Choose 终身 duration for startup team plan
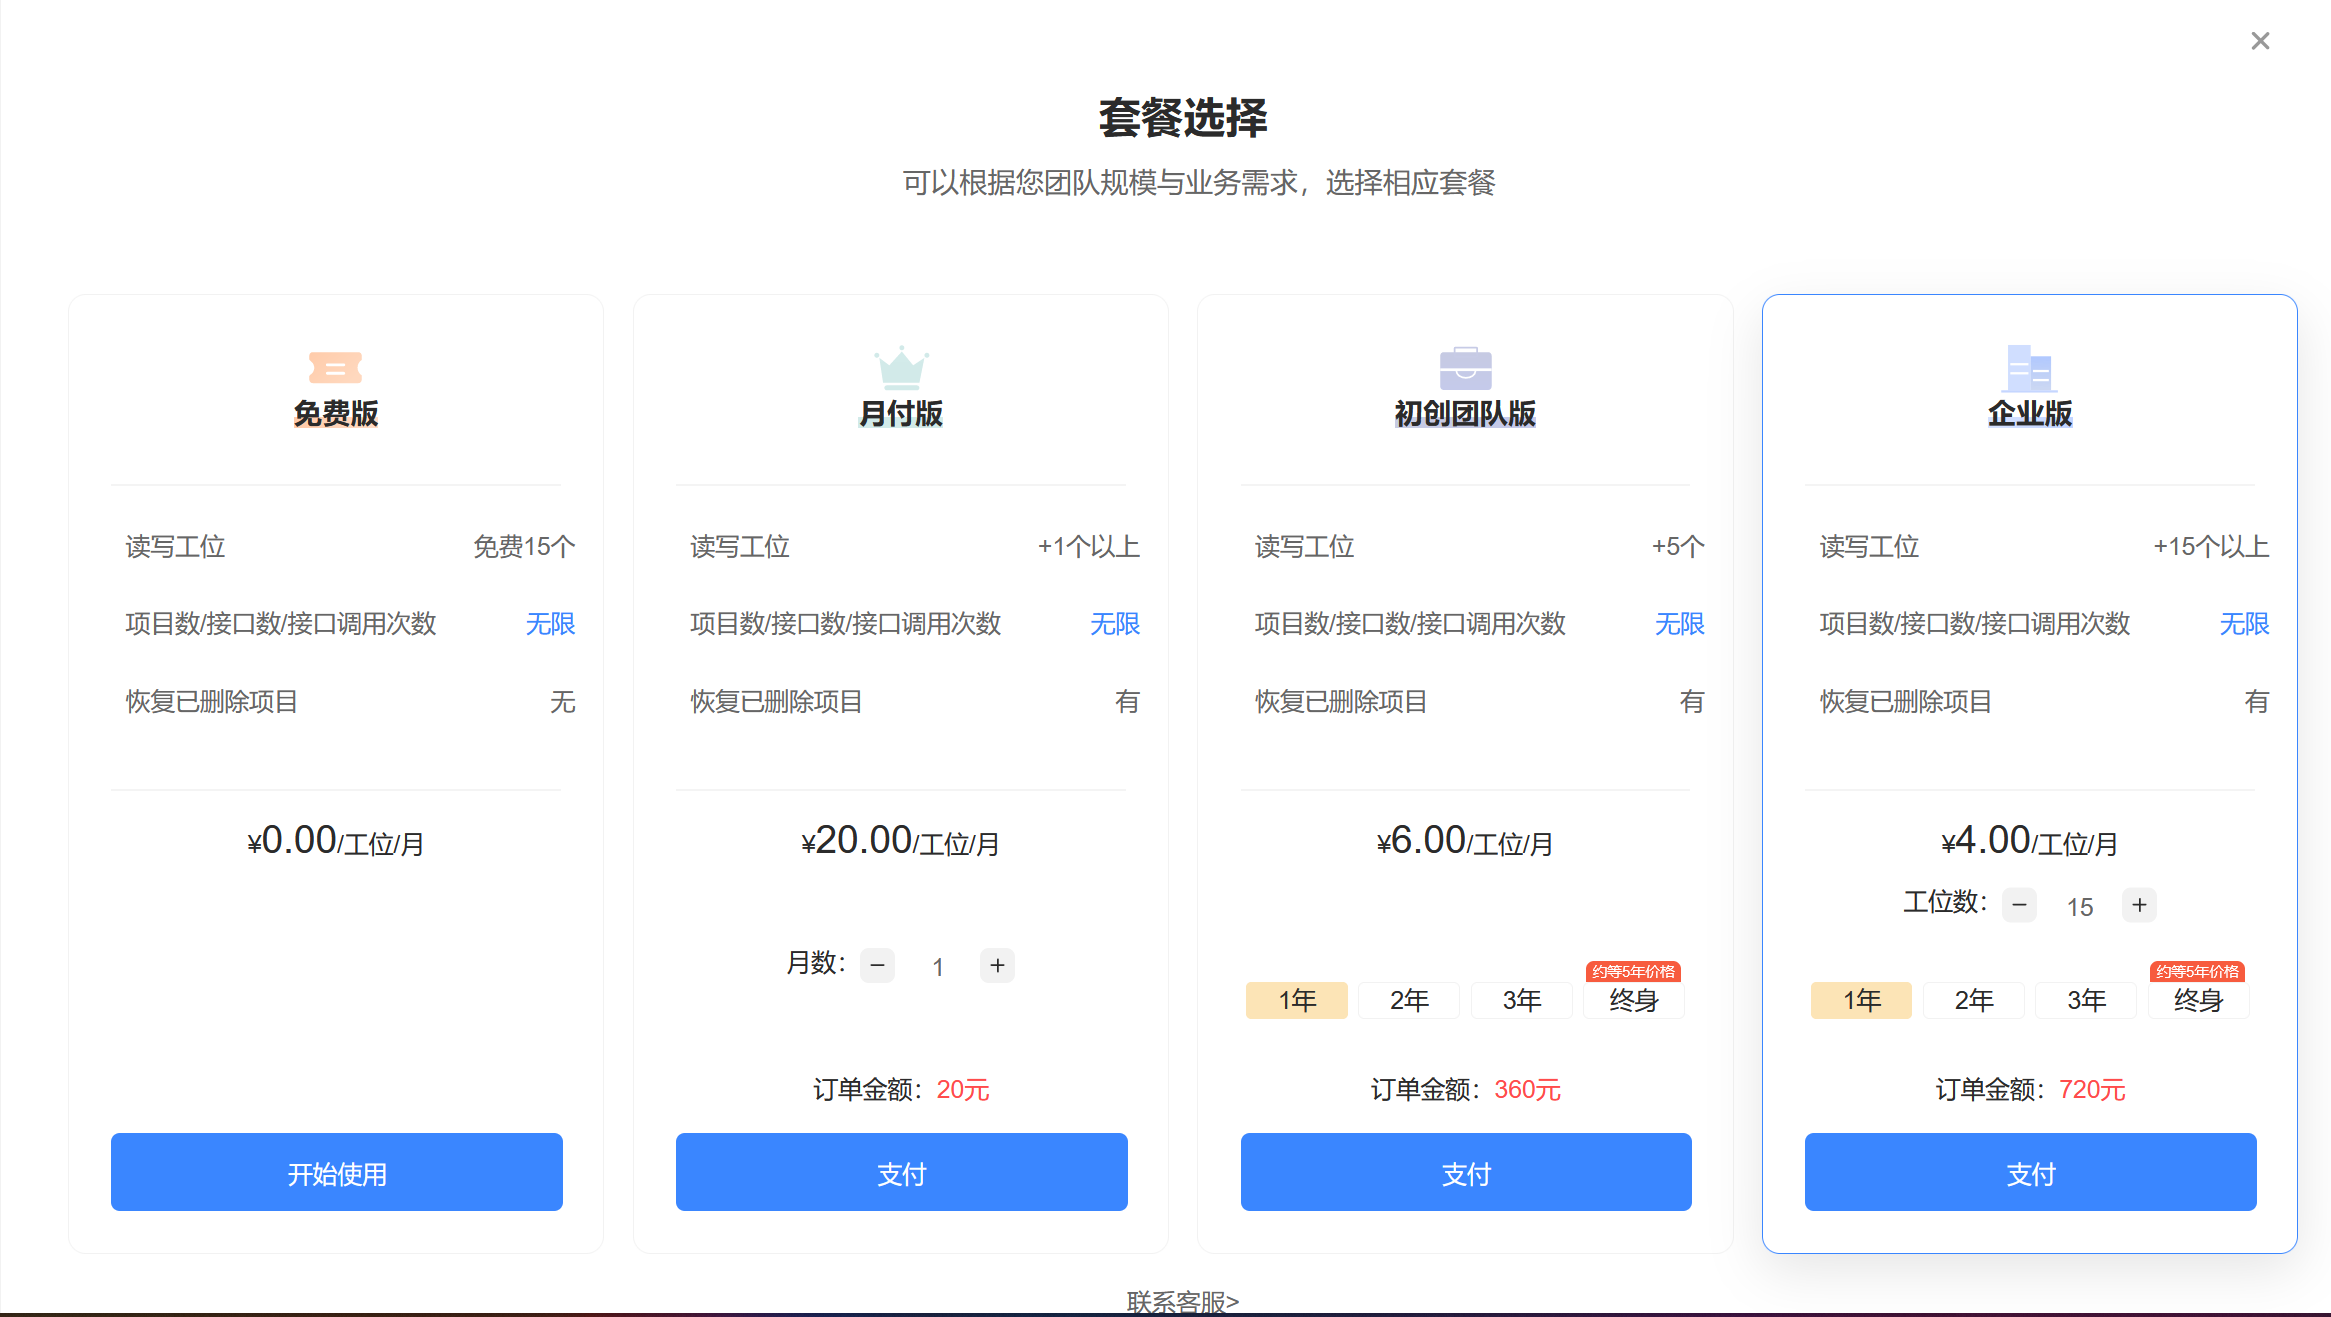Viewport: 2331px width, 1317px height. click(1634, 1000)
